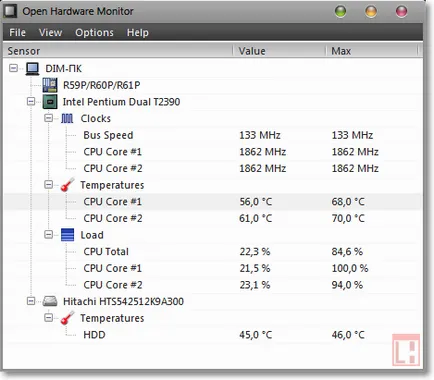The image size is (434, 380).
Task: Open the Options menu
Action: coord(94,33)
